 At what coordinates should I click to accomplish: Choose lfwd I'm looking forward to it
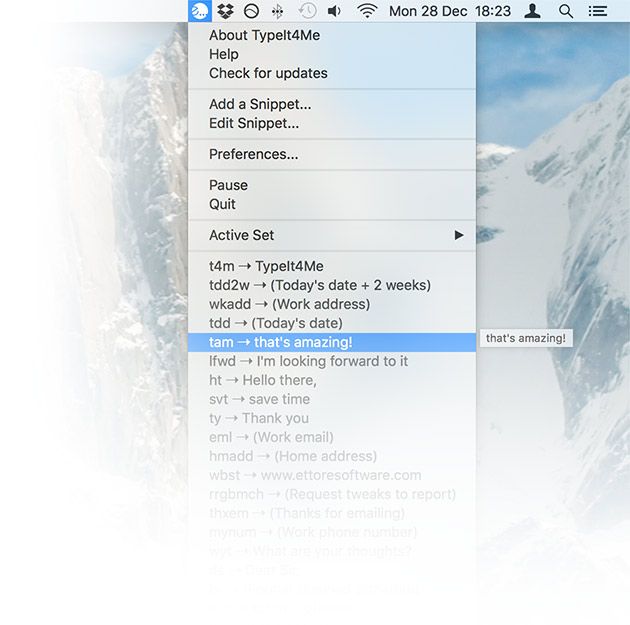pos(332,361)
